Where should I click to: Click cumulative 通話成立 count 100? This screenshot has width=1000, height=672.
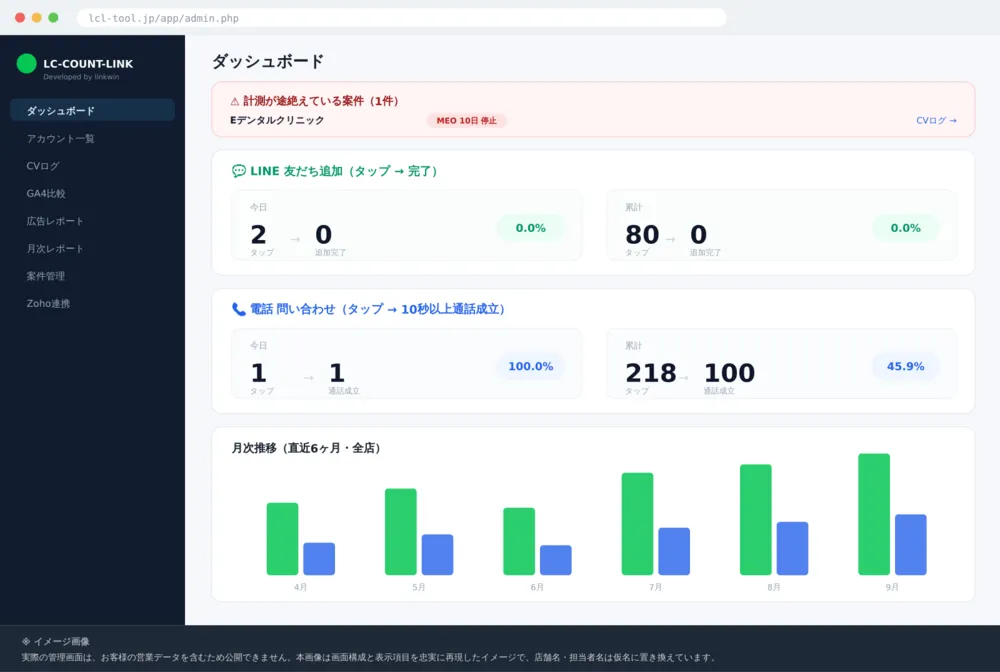tap(729, 373)
